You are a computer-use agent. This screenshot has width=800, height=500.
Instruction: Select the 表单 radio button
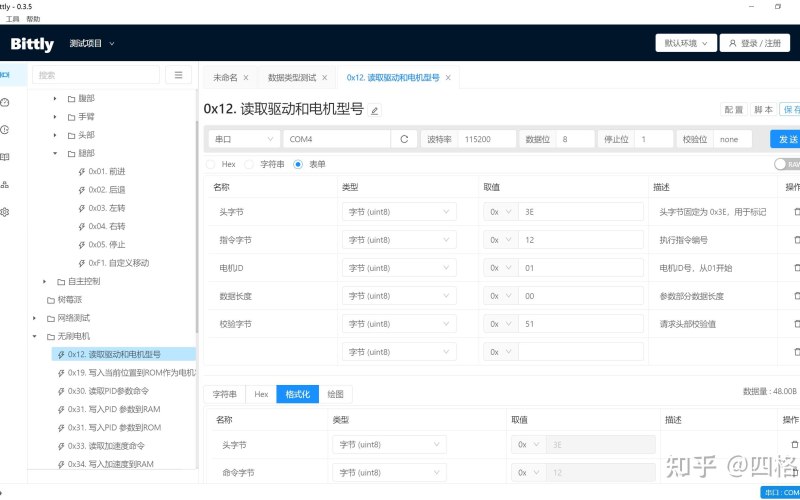click(x=298, y=164)
